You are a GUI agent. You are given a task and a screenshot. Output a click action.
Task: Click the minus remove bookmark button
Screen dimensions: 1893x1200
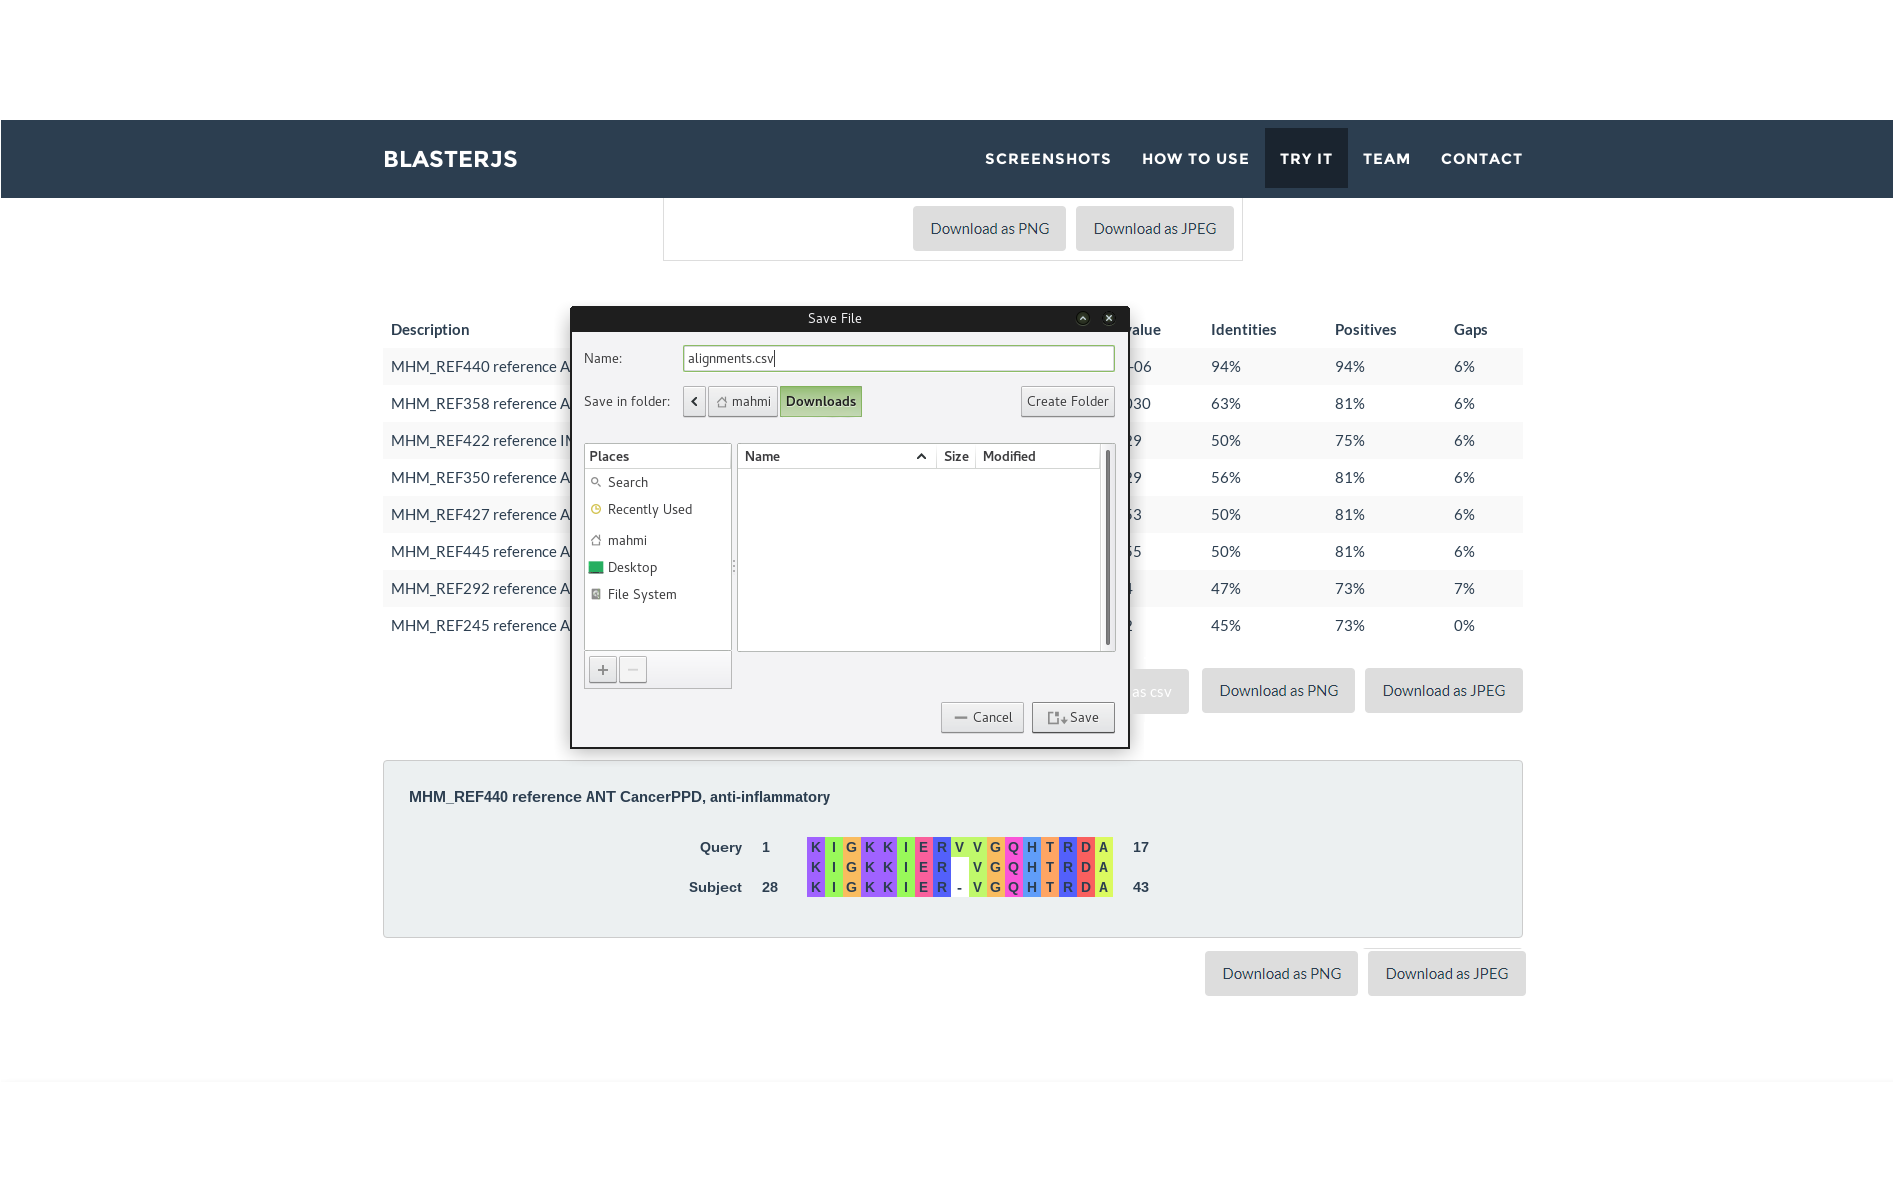[x=633, y=670]
